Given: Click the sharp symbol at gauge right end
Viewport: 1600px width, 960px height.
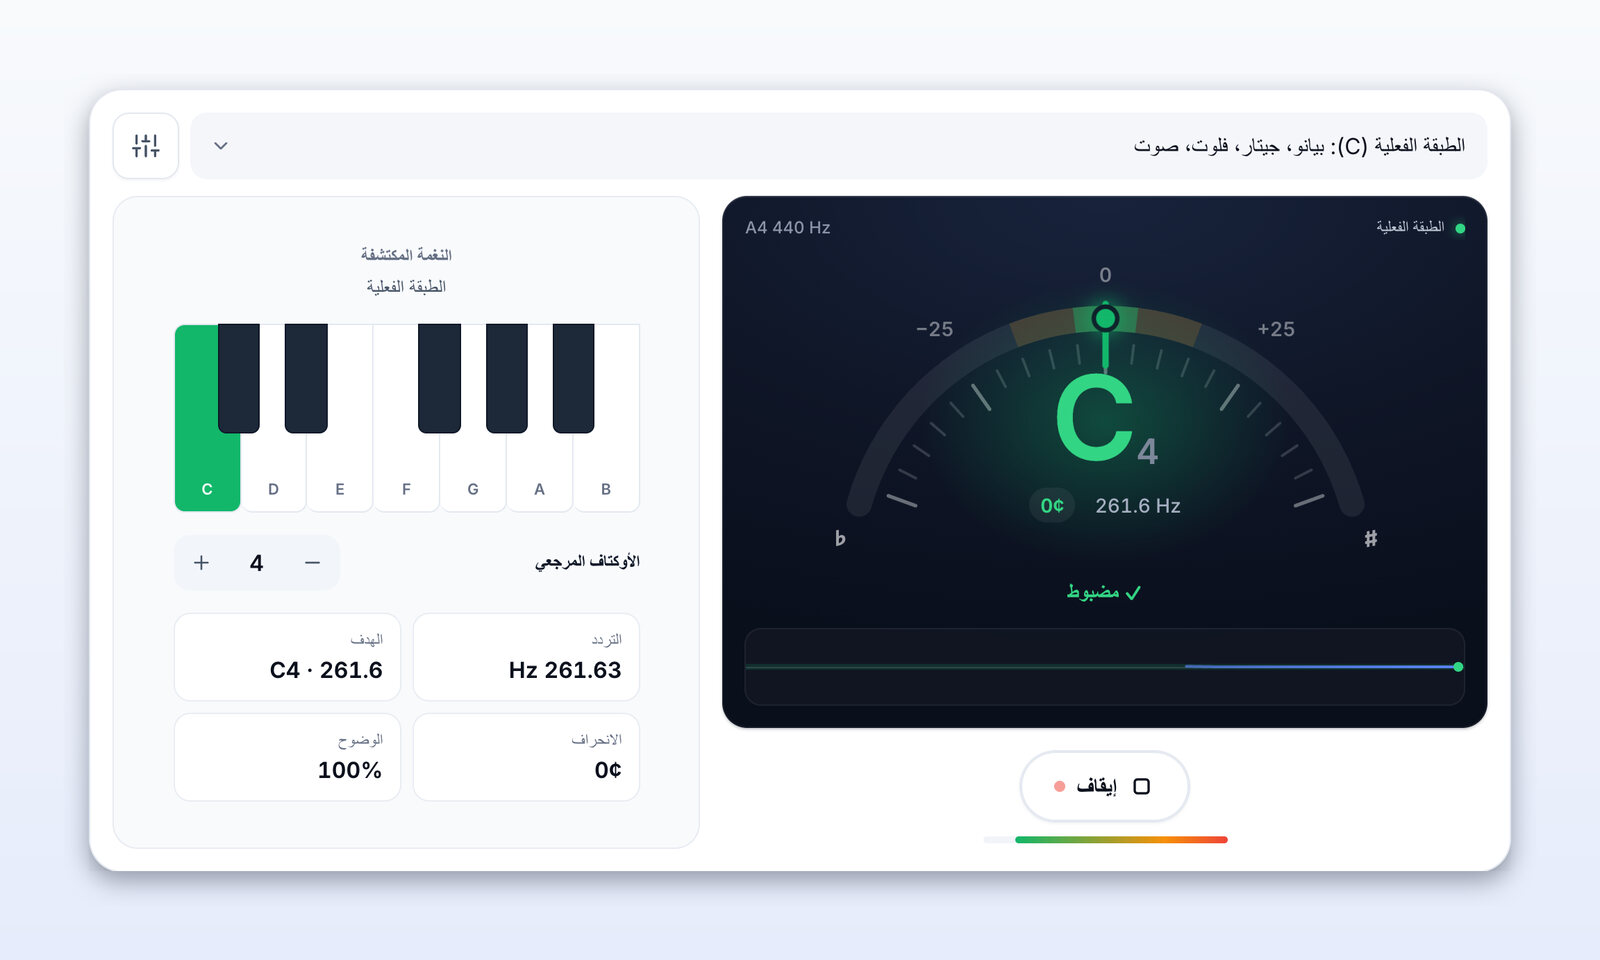Looking at the screenshot, I should pyautogui.click(x=1370, y=539).
